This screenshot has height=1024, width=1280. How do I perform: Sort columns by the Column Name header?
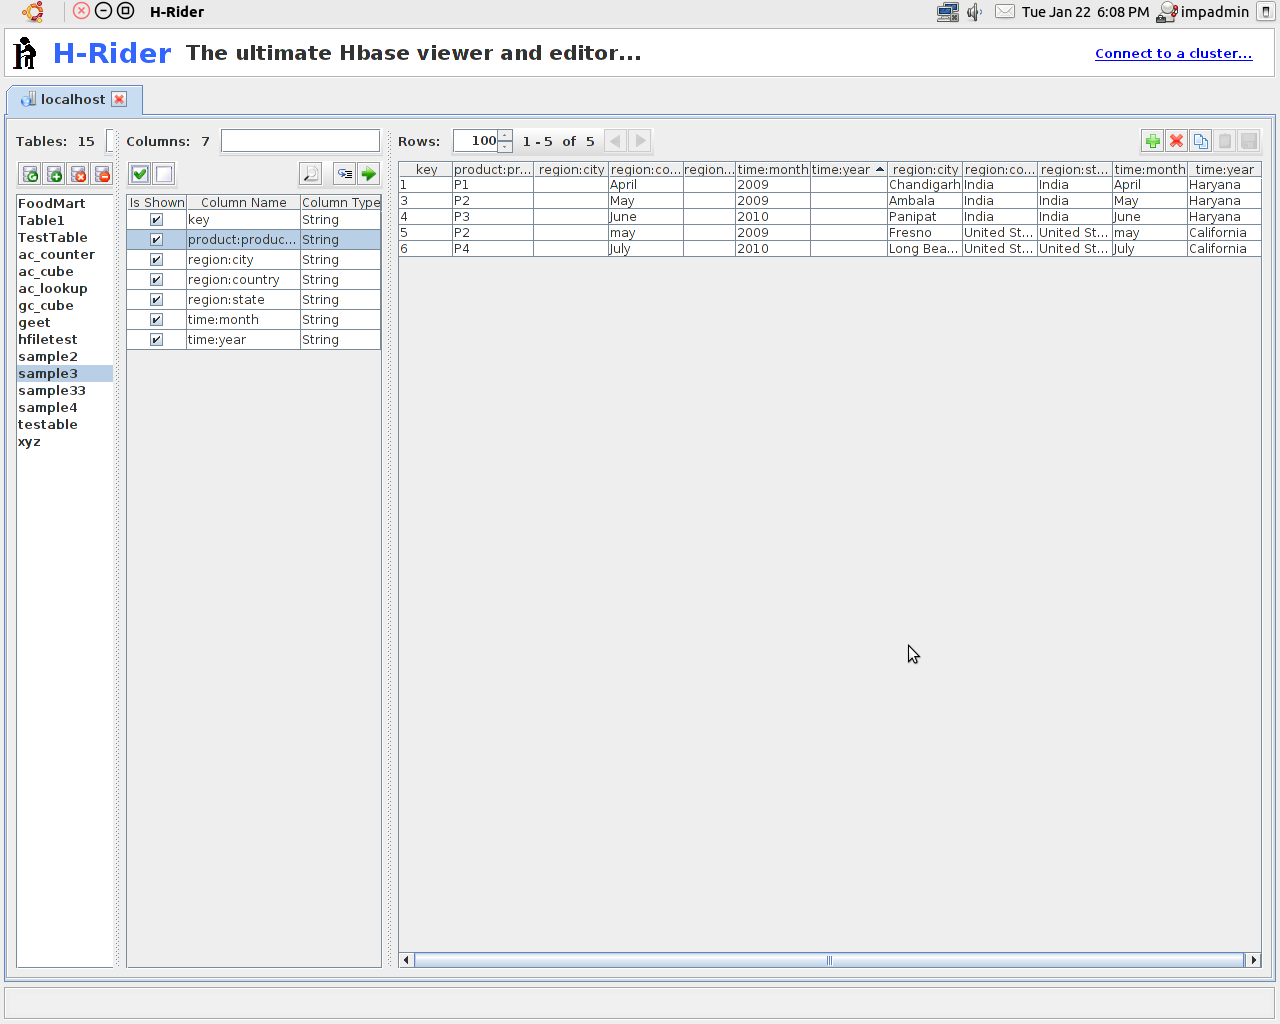(243, 202)
